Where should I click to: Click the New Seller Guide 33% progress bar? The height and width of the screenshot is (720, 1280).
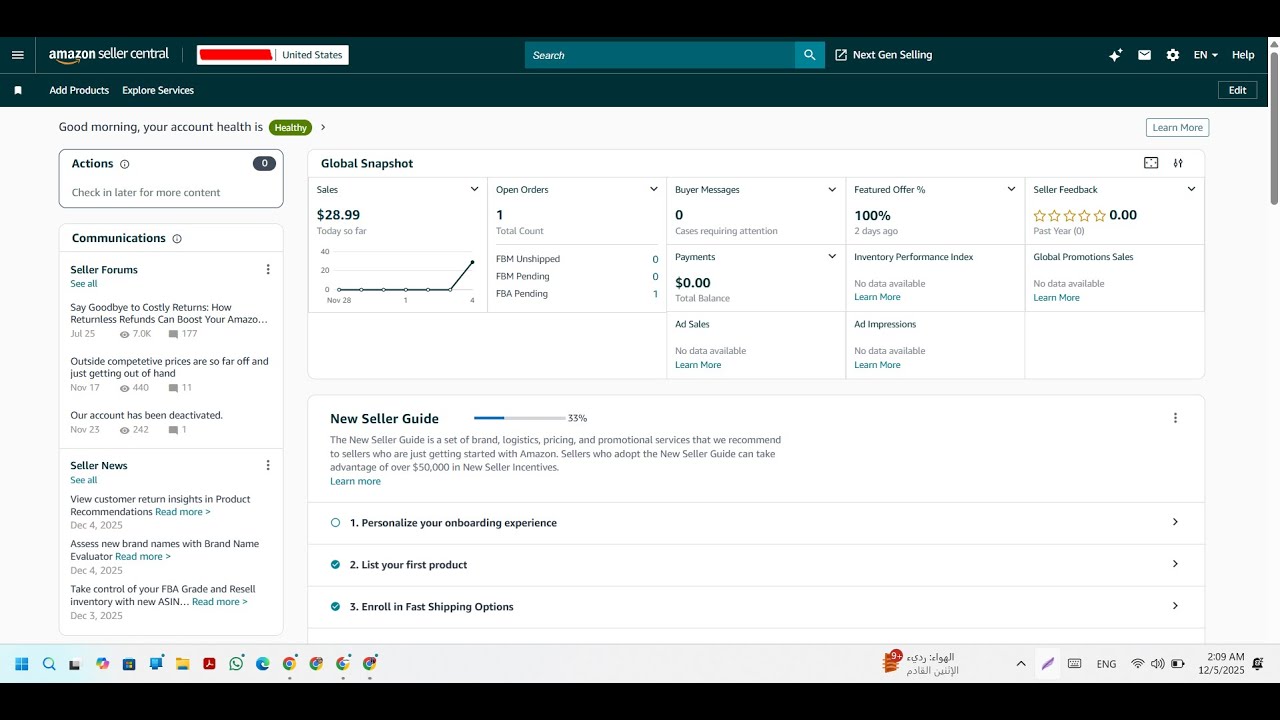click(x=520, y=418)
